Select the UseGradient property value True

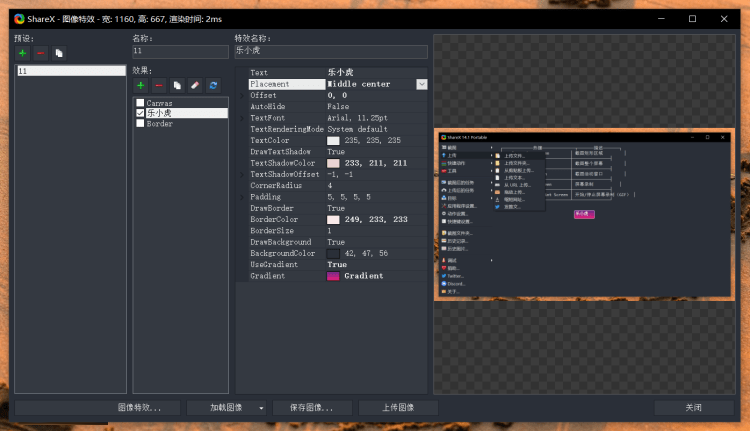337,265
